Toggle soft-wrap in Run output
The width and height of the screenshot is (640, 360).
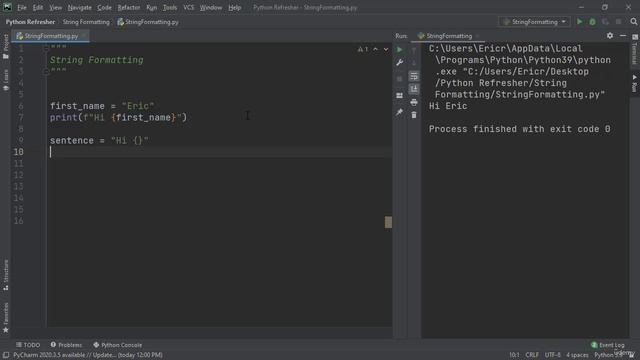414,76
